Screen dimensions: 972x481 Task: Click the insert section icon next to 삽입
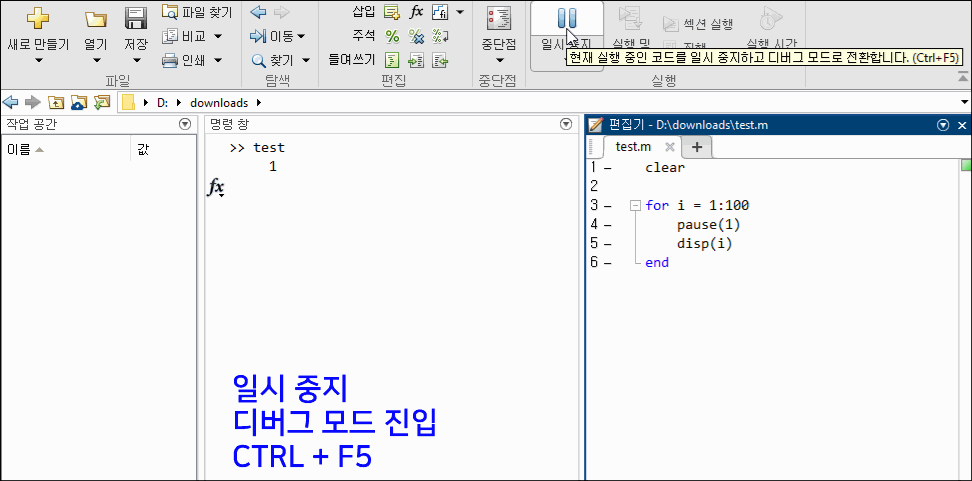(x=391, y=12)
